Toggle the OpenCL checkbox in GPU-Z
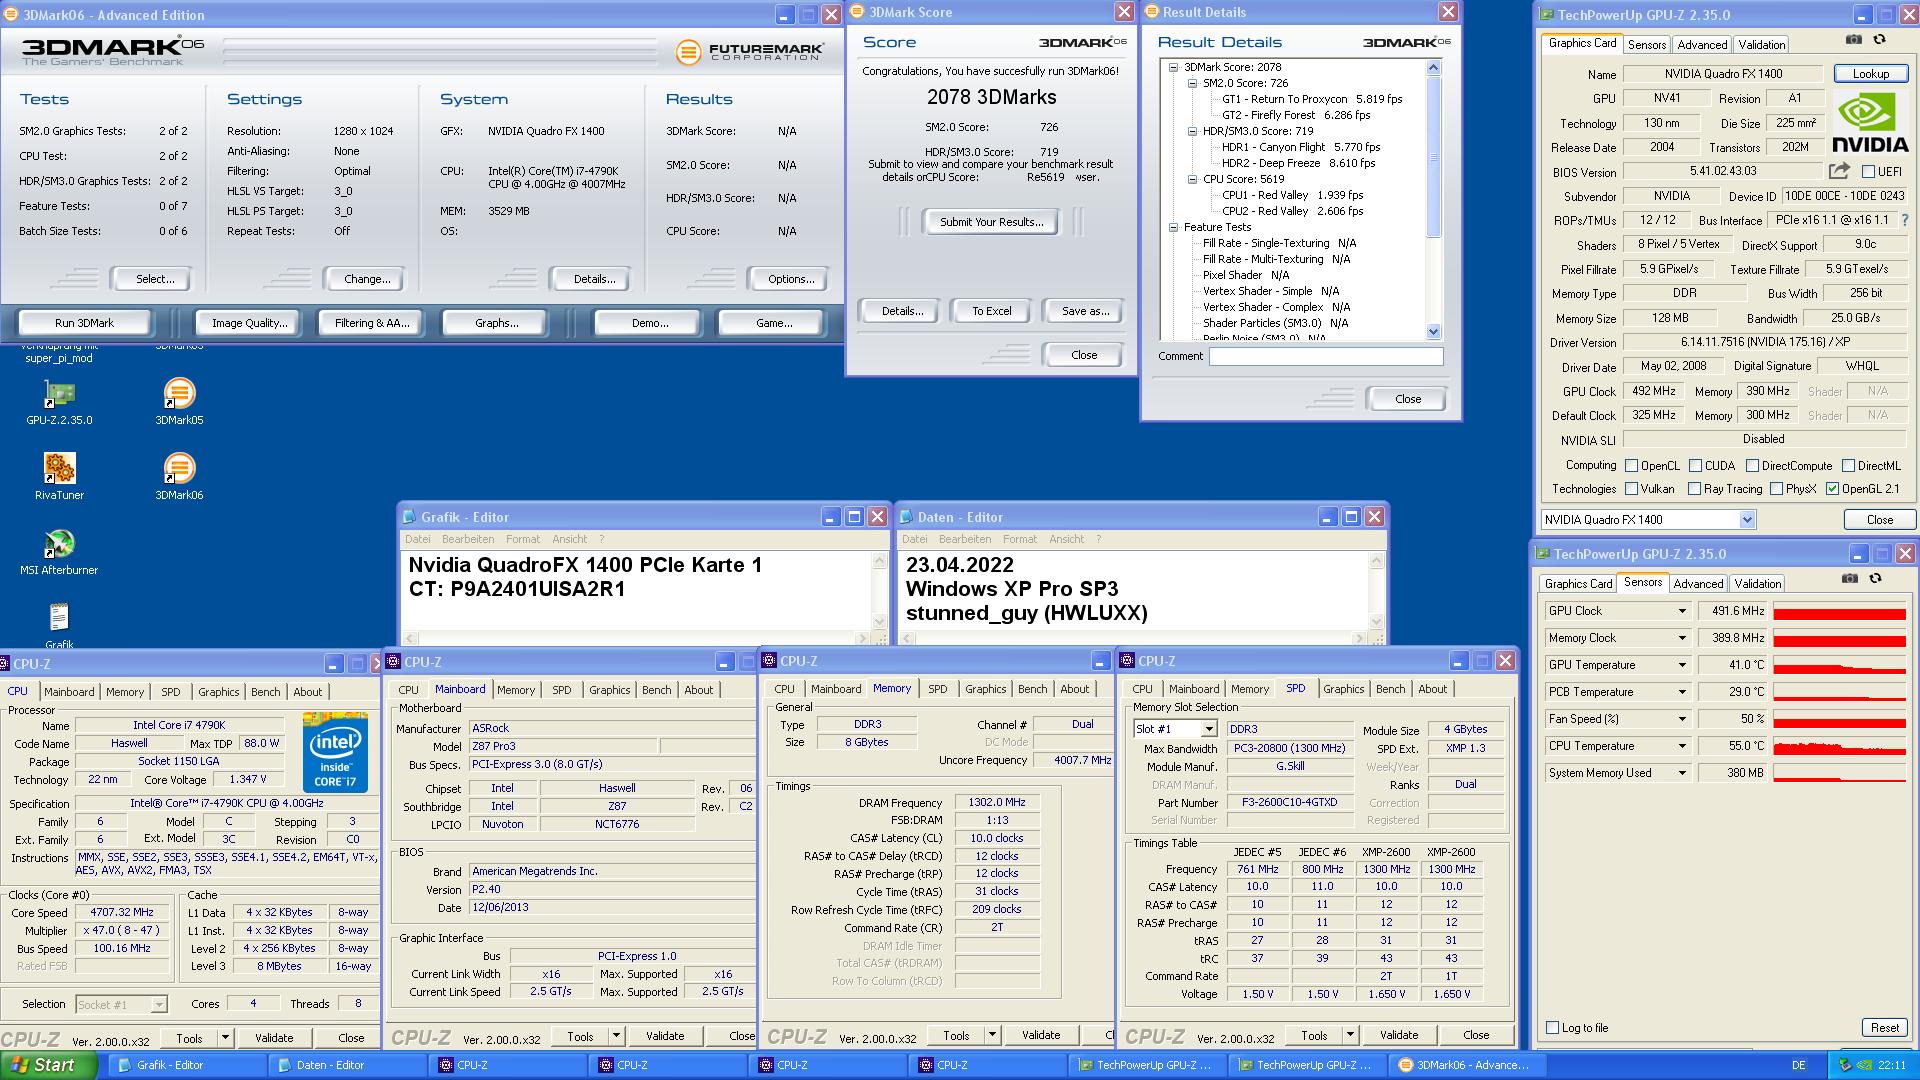This screenshot has height=1080, width=1920. pos(1632,466)
